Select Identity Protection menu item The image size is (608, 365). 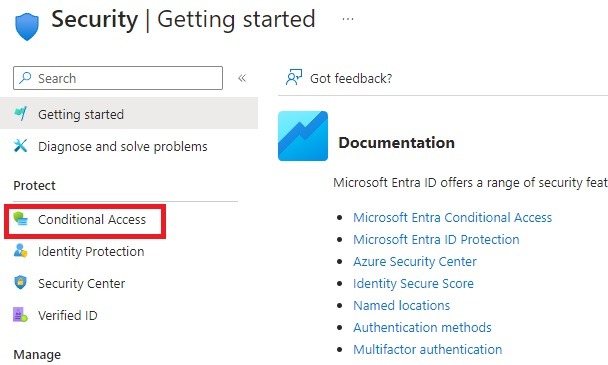91,251
